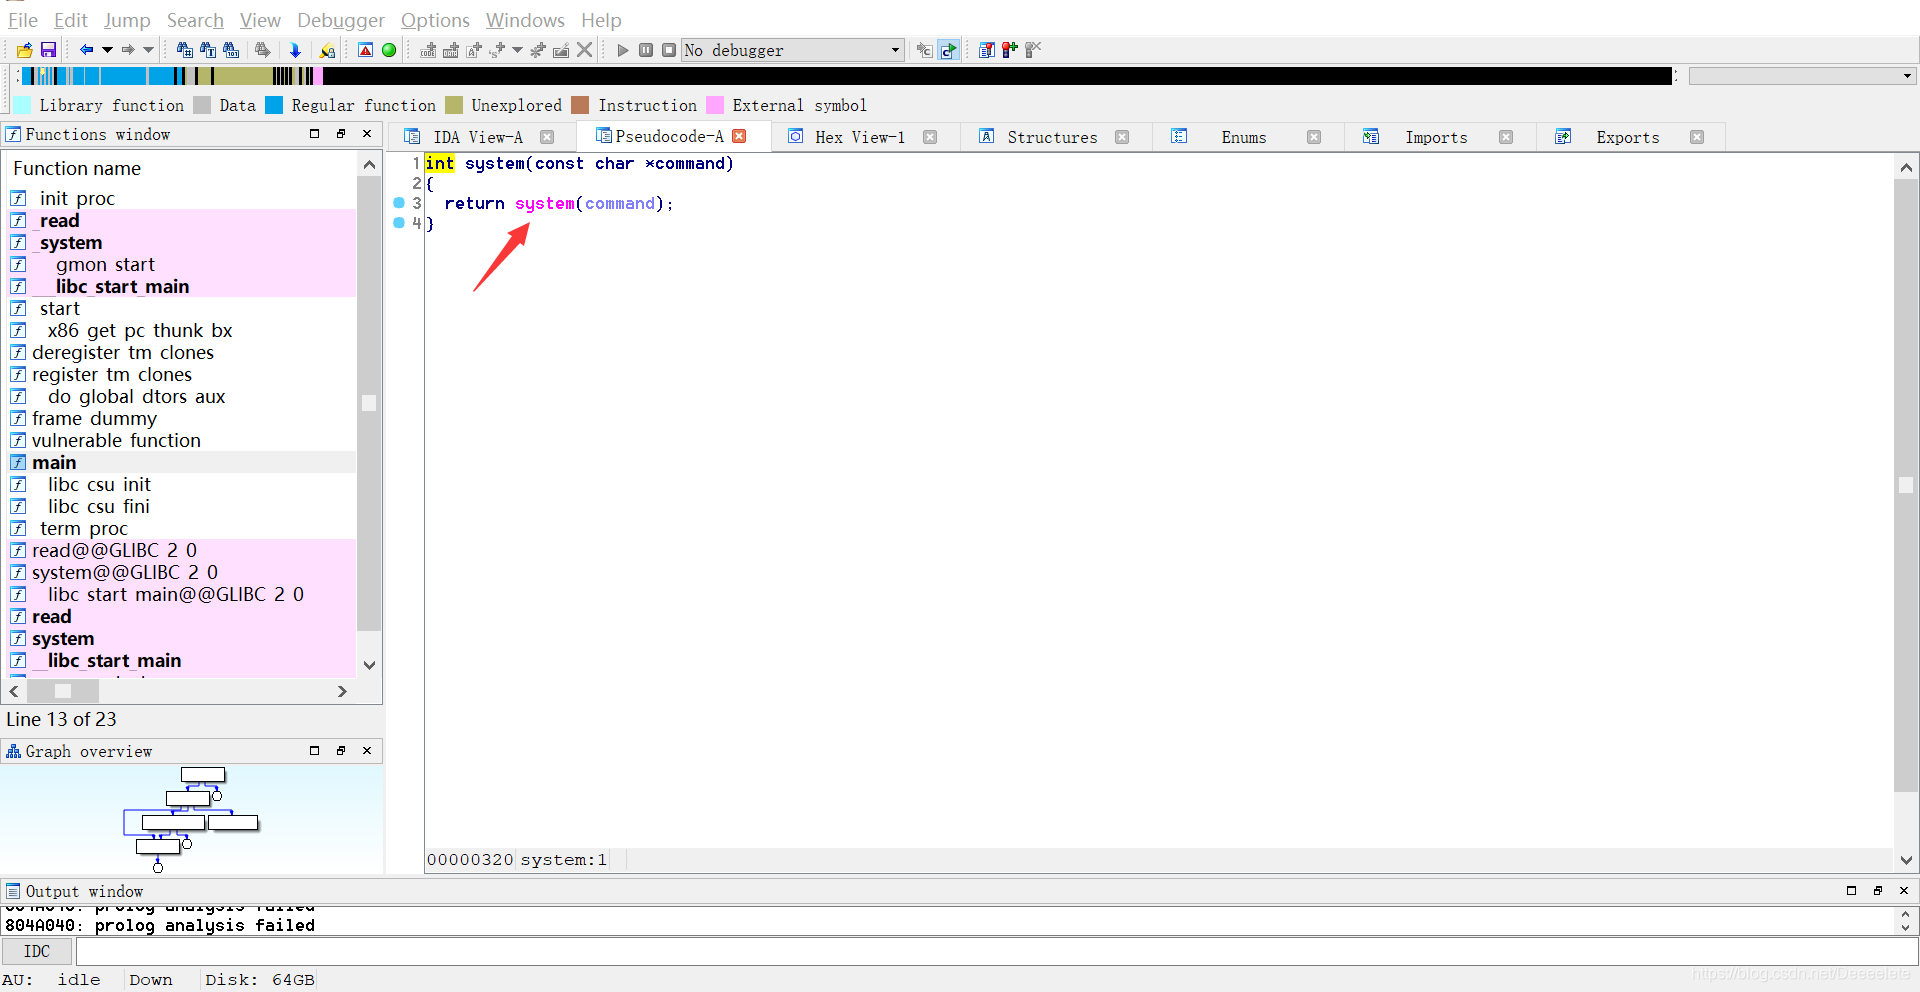Screen dimensions: 1920x992
Task: Click breakpoint dot on pseudocode line 3
Action: click(399, 203)
